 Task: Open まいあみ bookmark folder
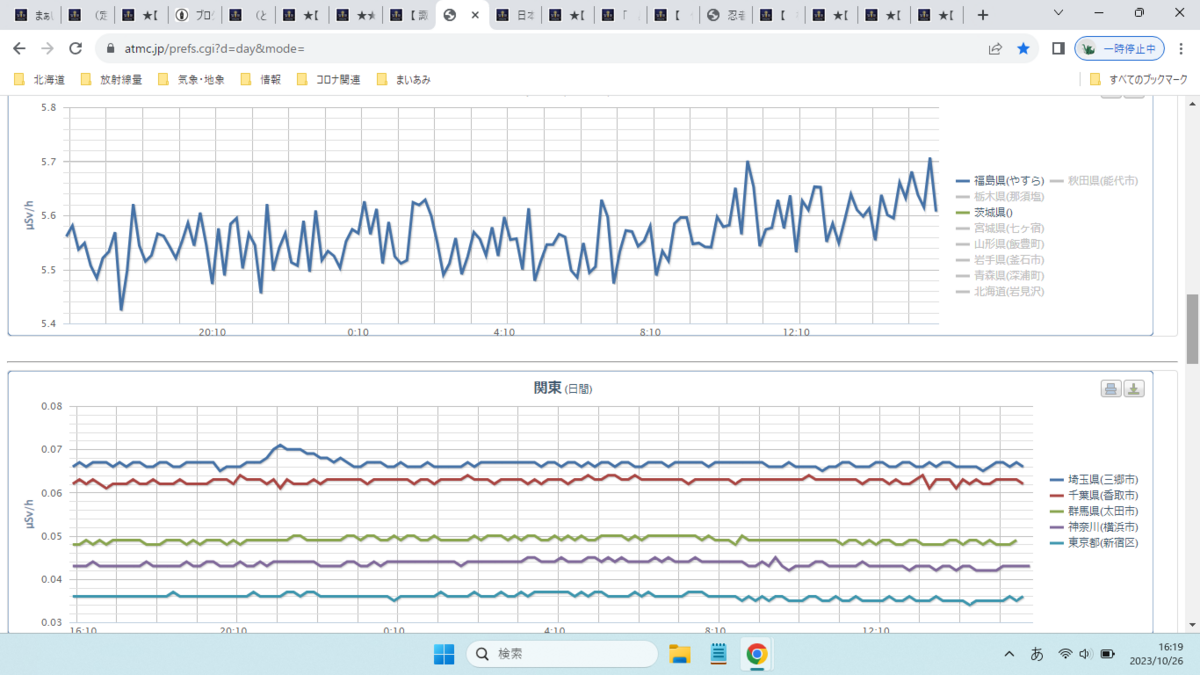coord(404,79)
